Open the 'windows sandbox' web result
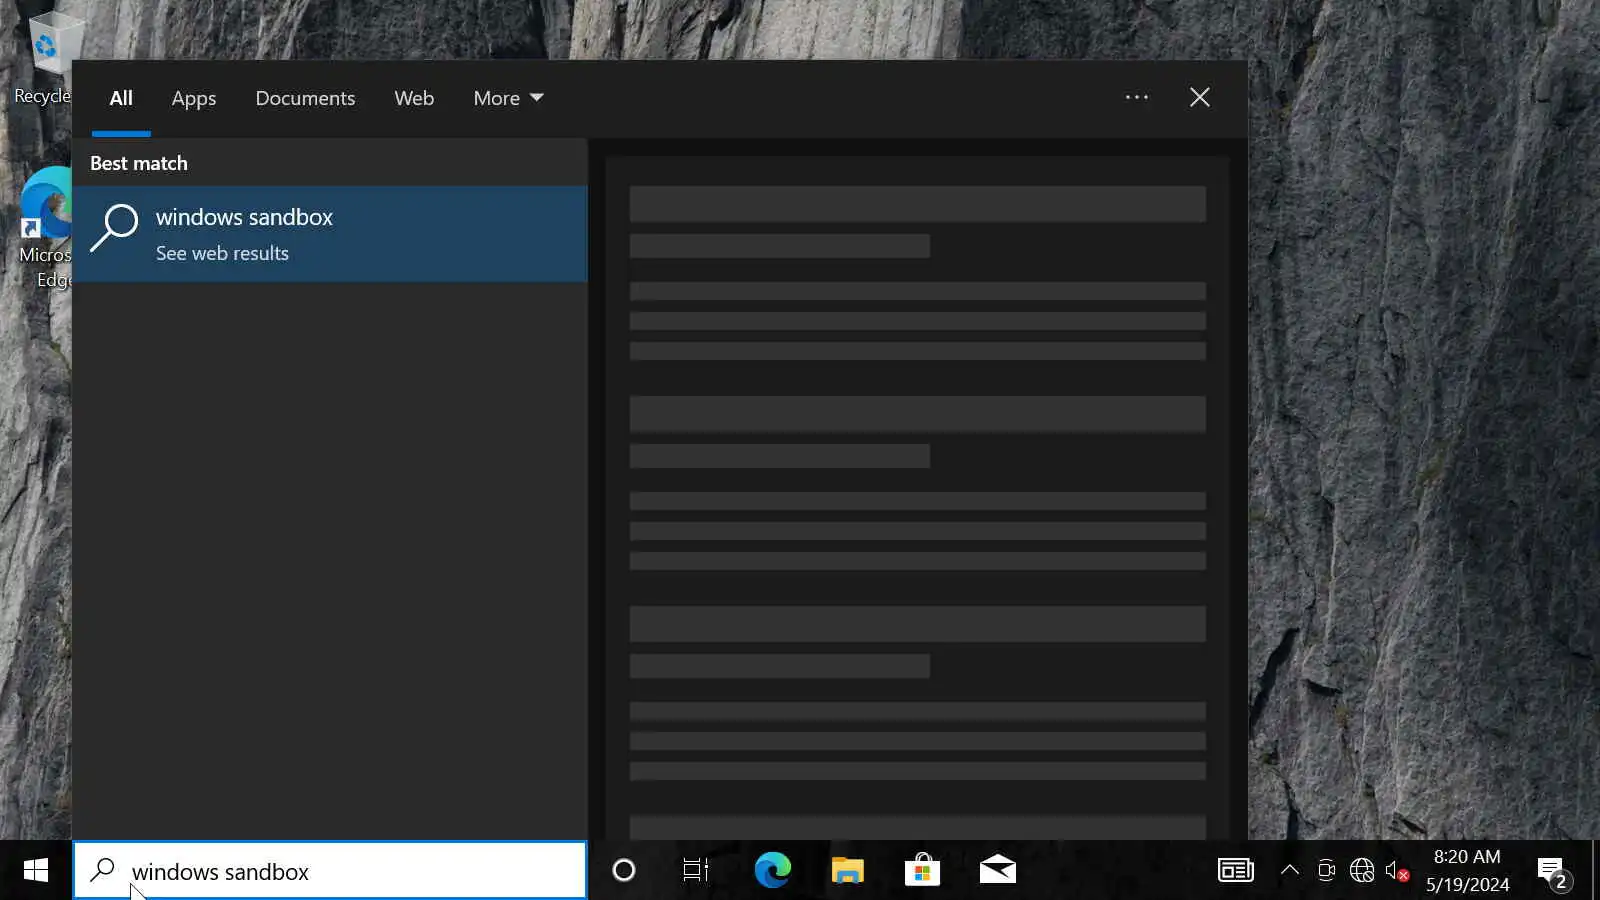The height and width of the screenshot is (900, 1600). pos(330,234)
